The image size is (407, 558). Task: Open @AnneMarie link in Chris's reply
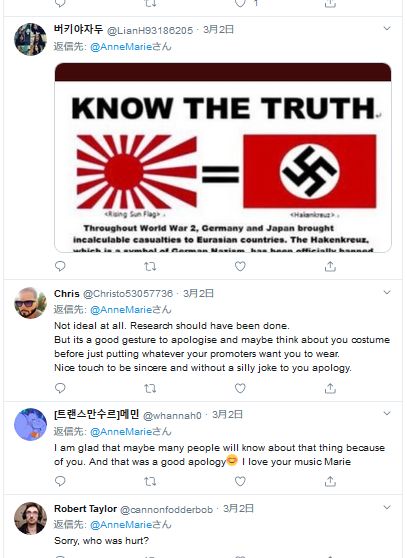[121, 310]
